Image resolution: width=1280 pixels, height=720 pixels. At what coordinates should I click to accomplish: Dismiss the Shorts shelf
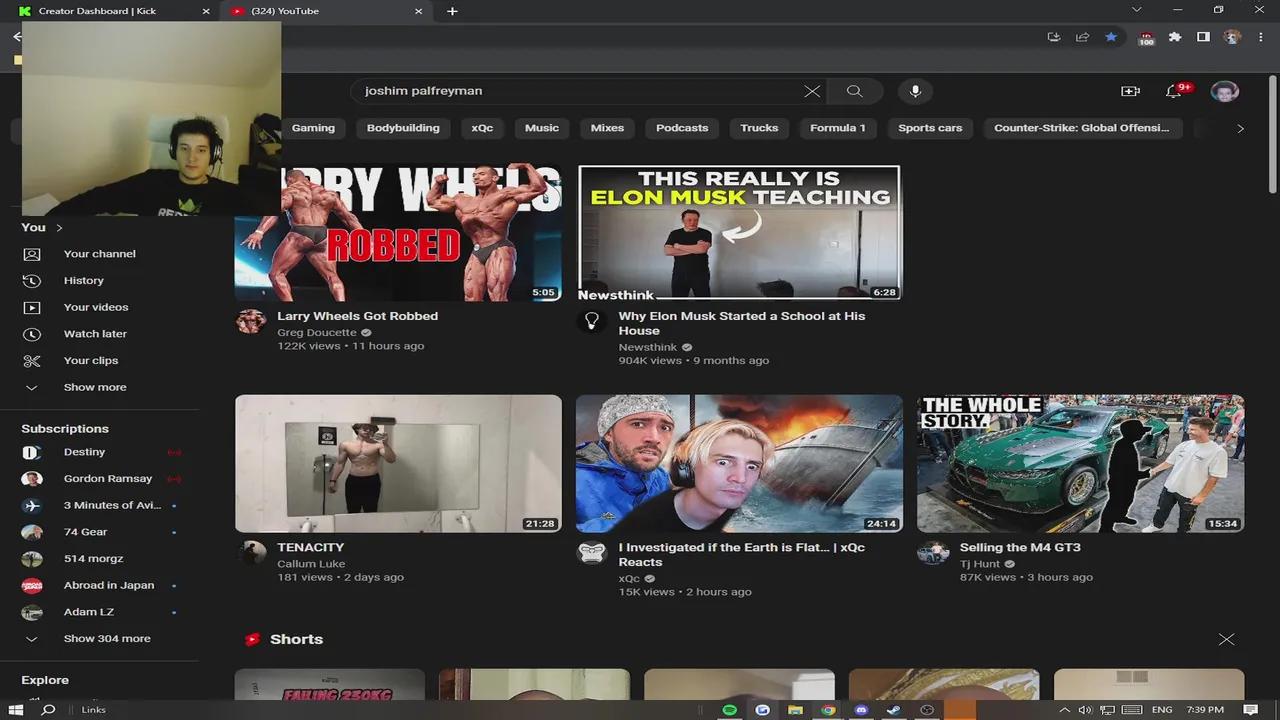tap(1226, 640)
